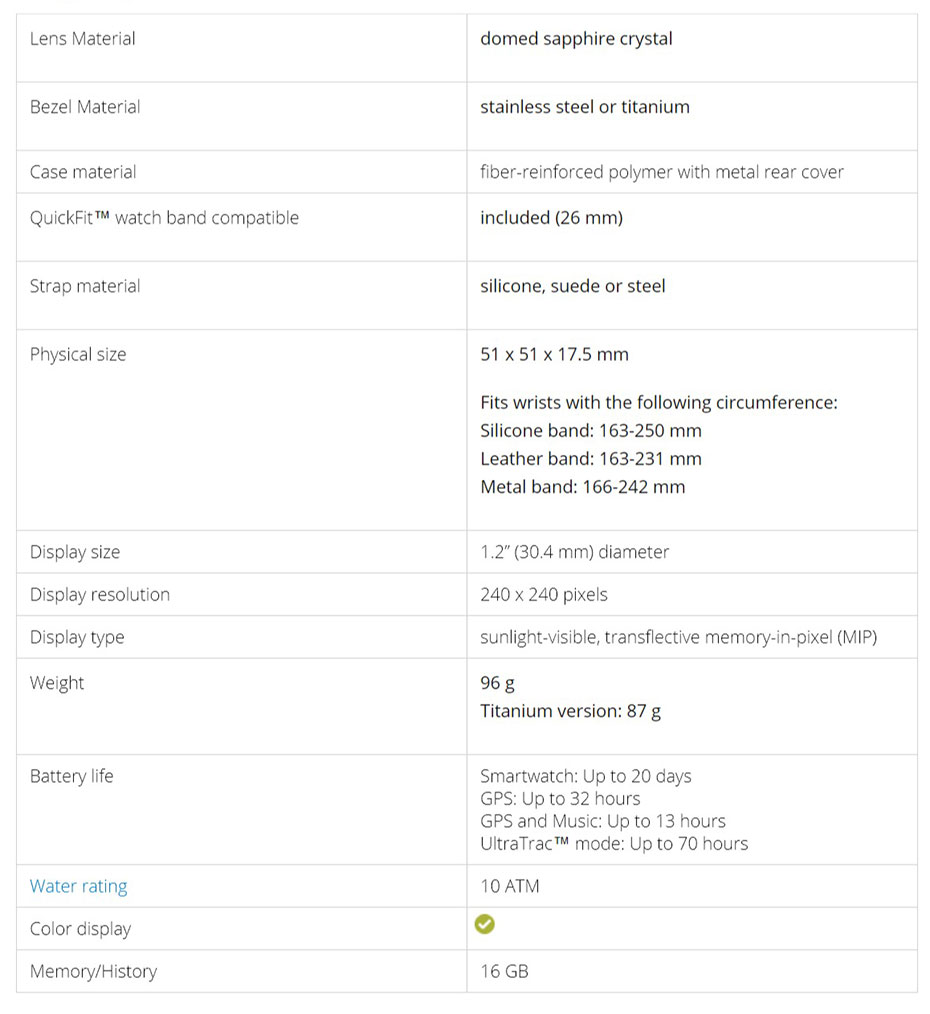Click the domed sapphire crystal value
Screen dimensions: 930x1014
(x=576, y=39)
